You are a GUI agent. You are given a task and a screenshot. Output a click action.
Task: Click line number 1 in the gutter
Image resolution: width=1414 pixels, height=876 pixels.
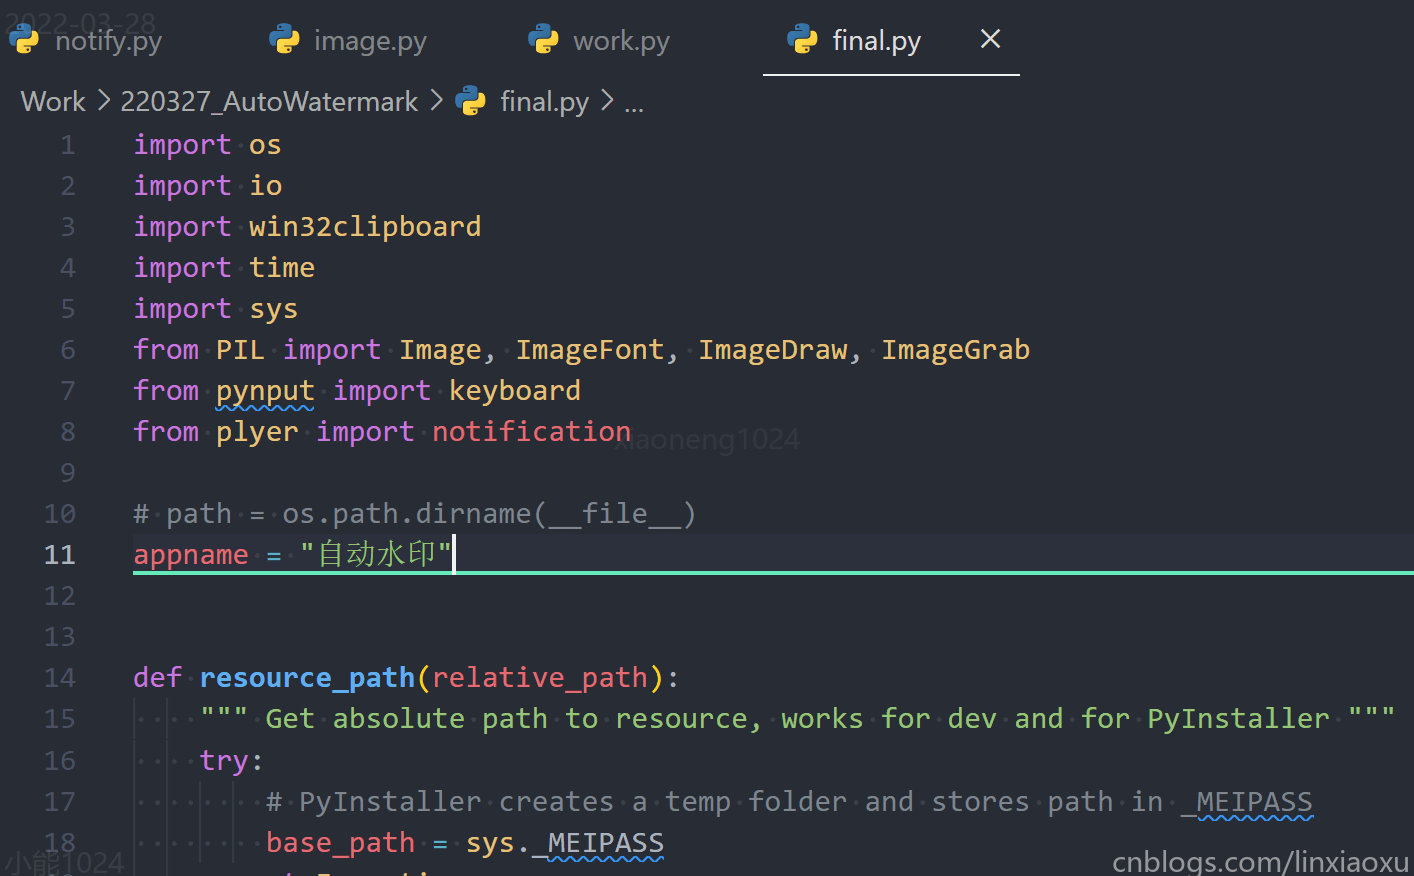tap(67, 145)
